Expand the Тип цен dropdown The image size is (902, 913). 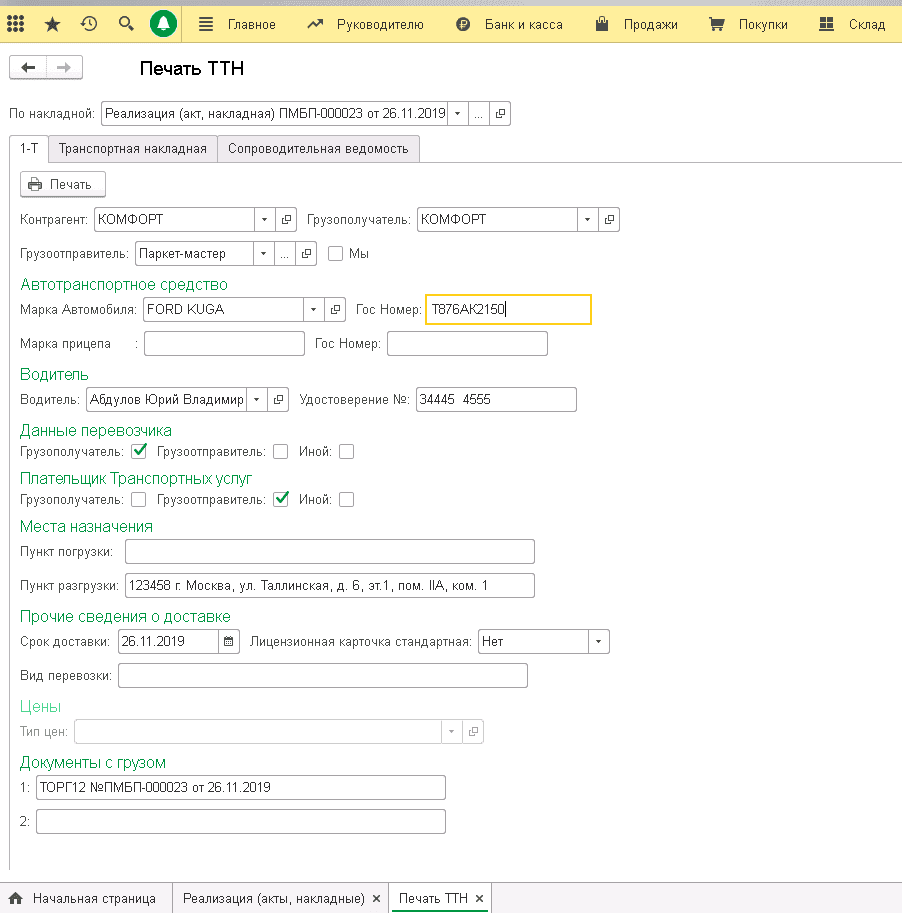pyautogui.click(x=451, y=731)
